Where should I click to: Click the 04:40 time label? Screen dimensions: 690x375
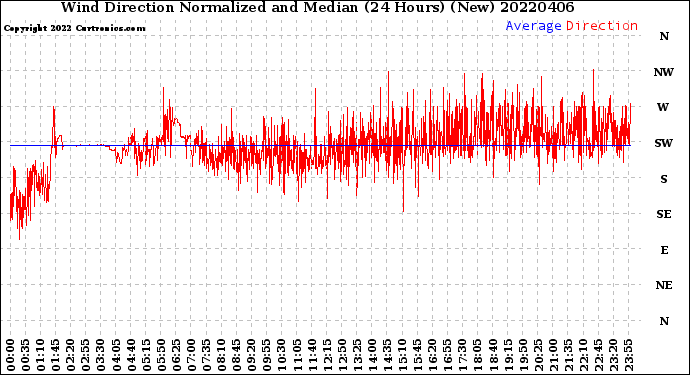click(131, 355)
